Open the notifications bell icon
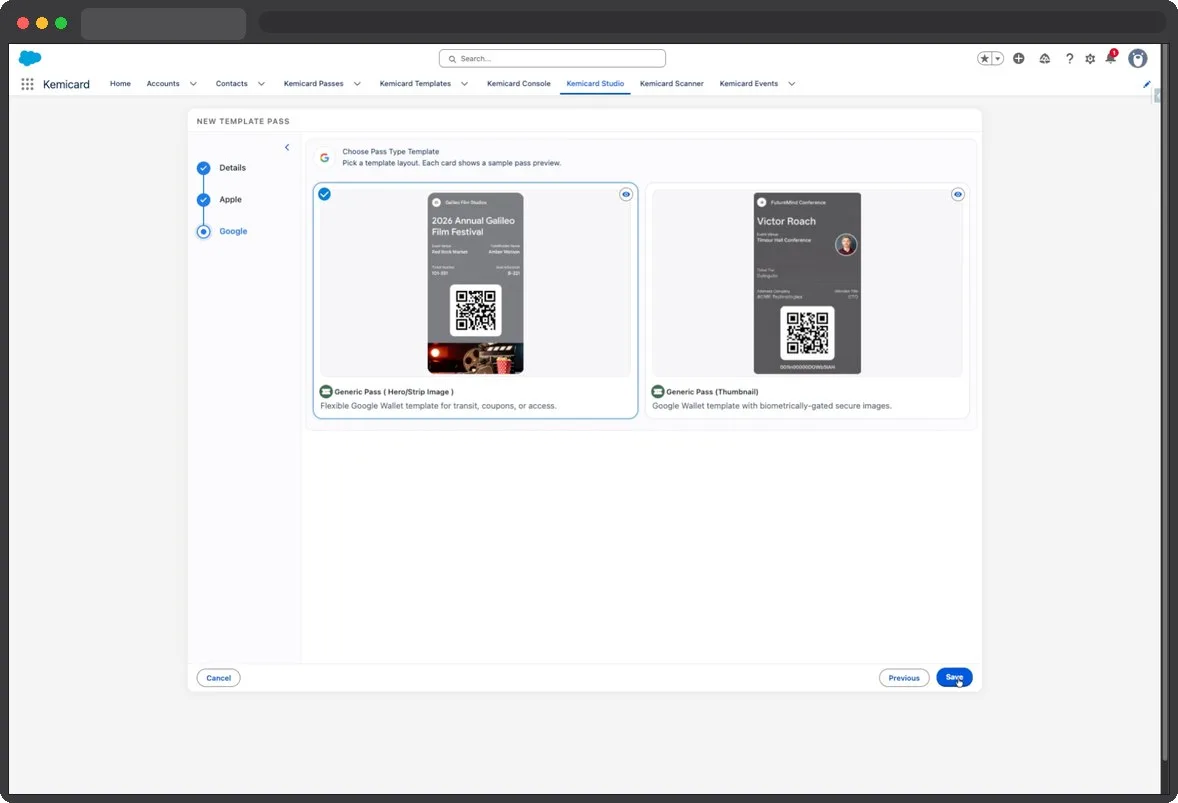 pyautogui.click(x=1111, y=57)
